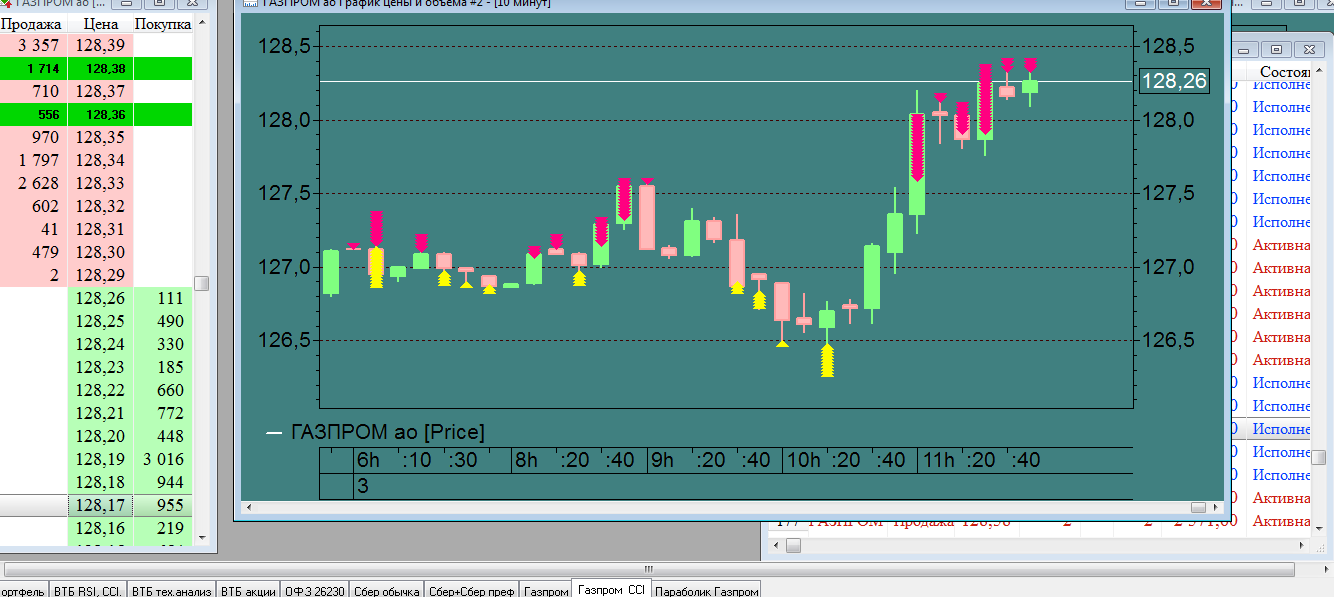The width and height of the screenshot is (1334, 597).
Task: Click the buy price 128,21
Action: 100,413
